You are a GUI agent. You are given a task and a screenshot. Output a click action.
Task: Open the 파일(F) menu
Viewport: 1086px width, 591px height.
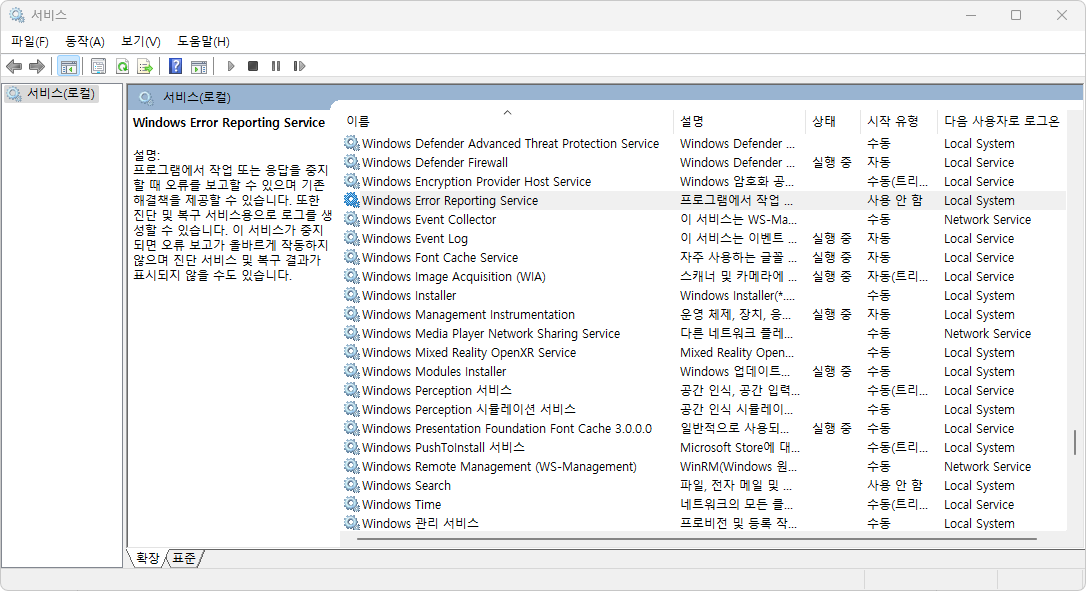click(30, 42)
